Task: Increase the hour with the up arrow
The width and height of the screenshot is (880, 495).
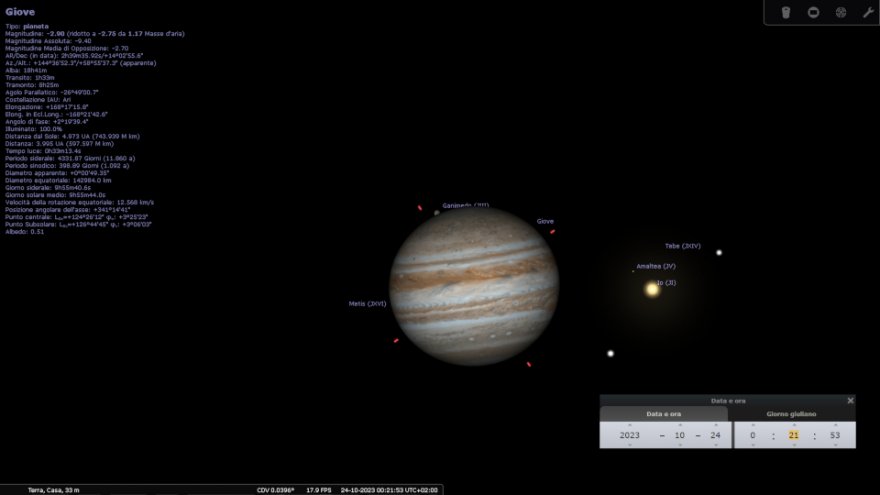Action: (x=752, y=425)
